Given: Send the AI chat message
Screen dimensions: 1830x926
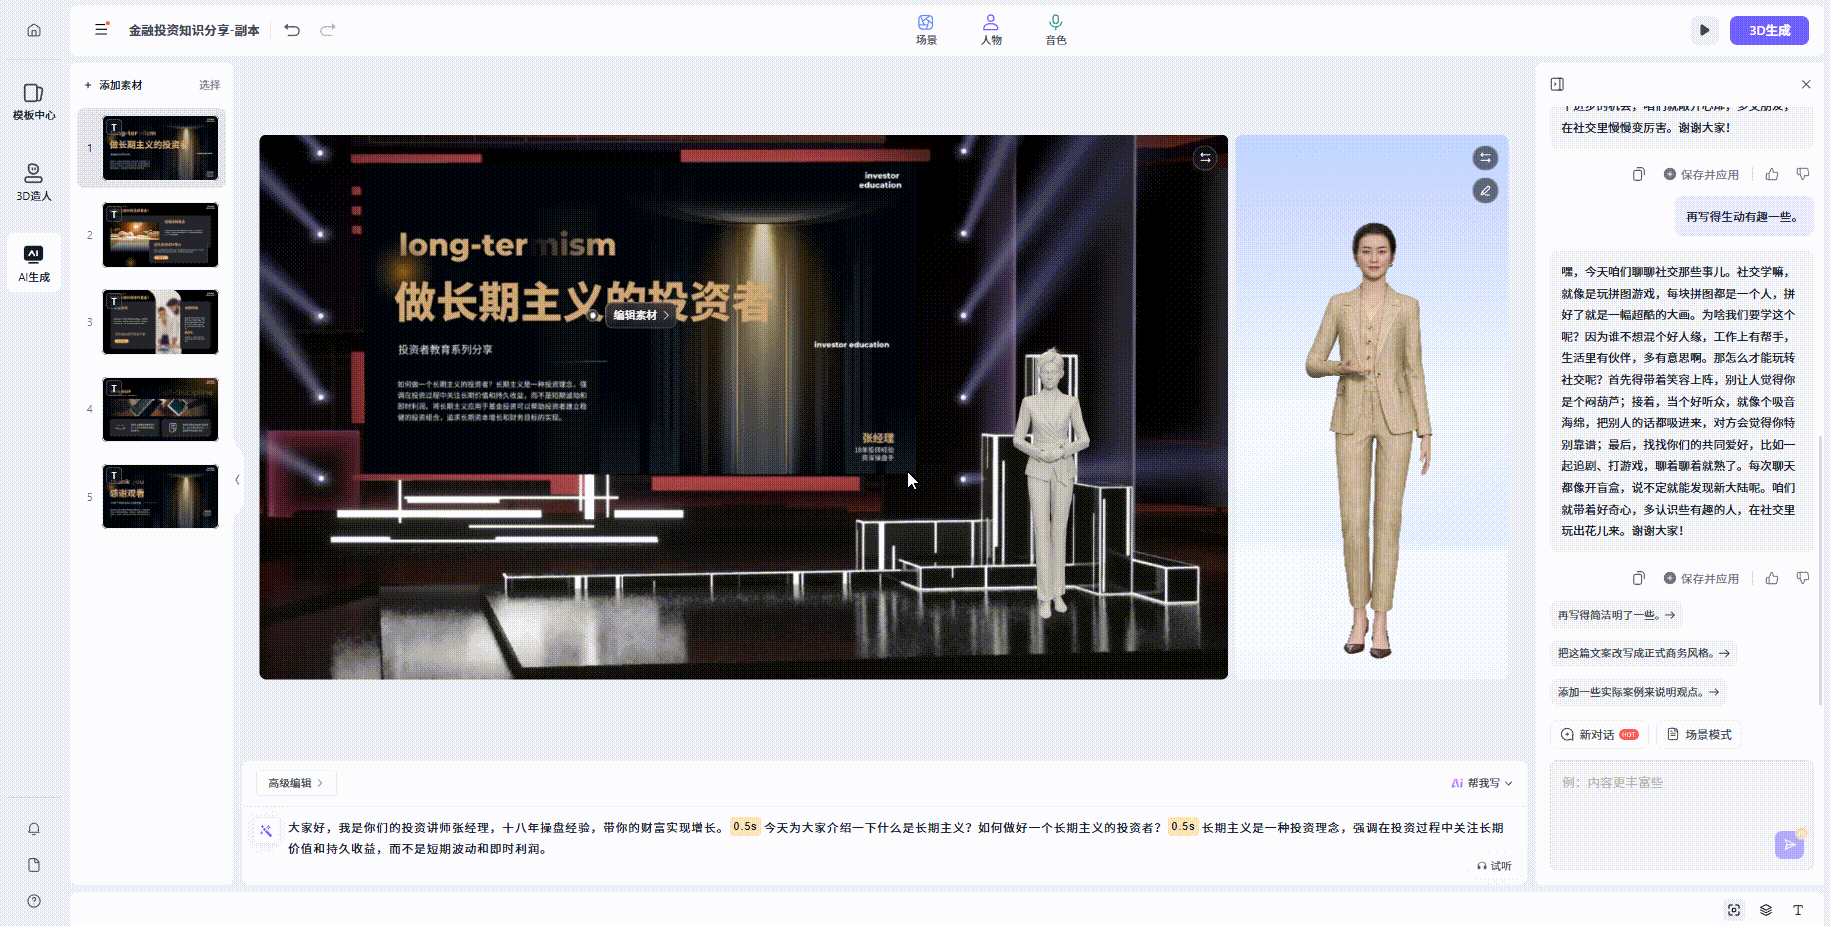Looking at the screenshot, I should tap(1789, 845).
